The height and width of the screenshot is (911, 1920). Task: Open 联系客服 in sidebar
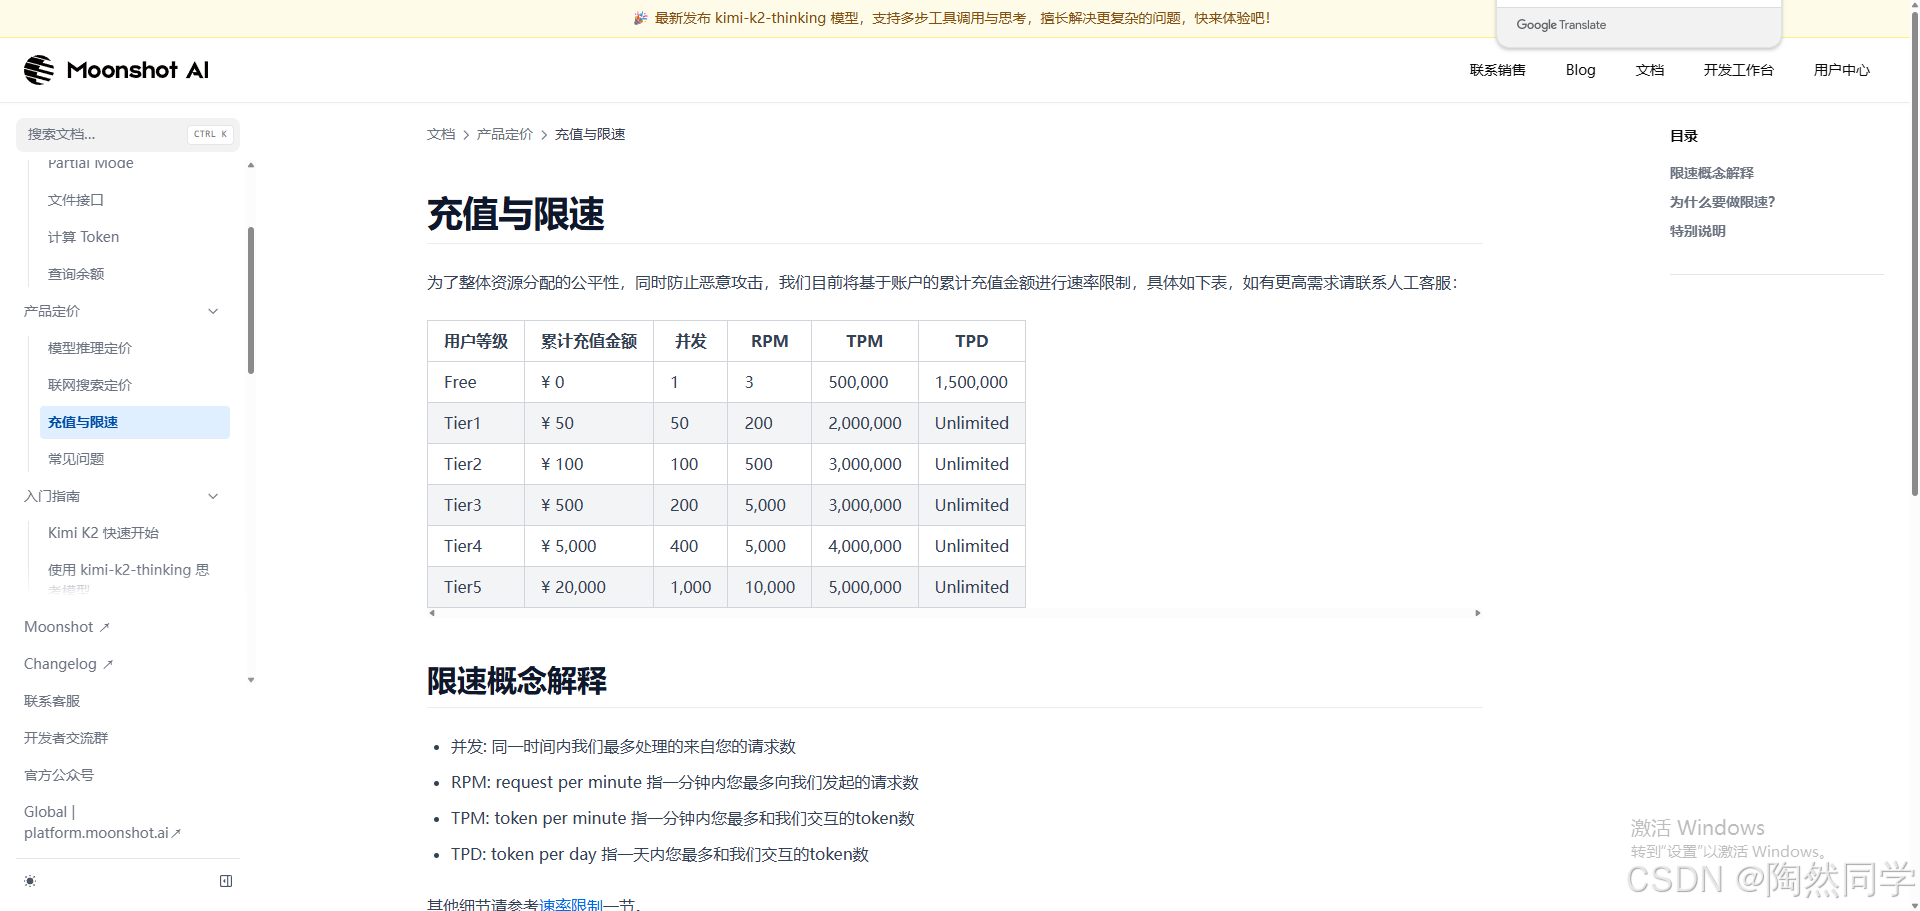[x=52, y=701]
